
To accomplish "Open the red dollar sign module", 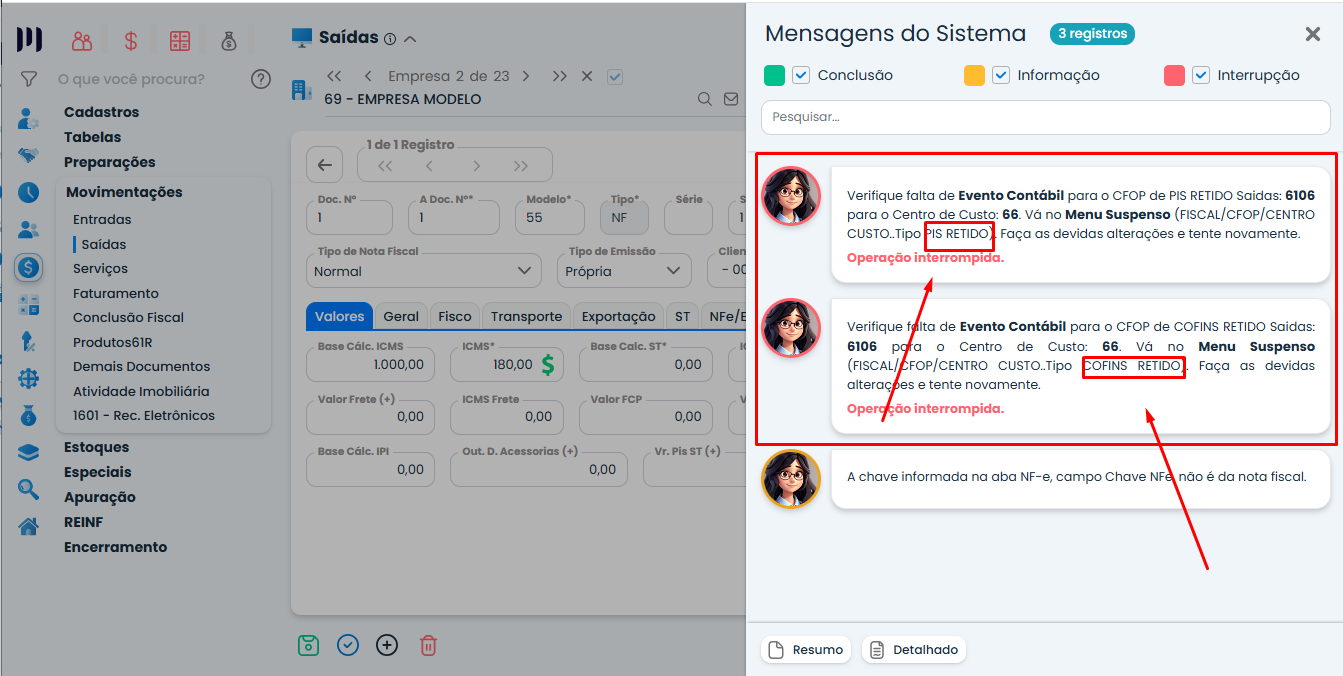I will click(x=131, y=41).
